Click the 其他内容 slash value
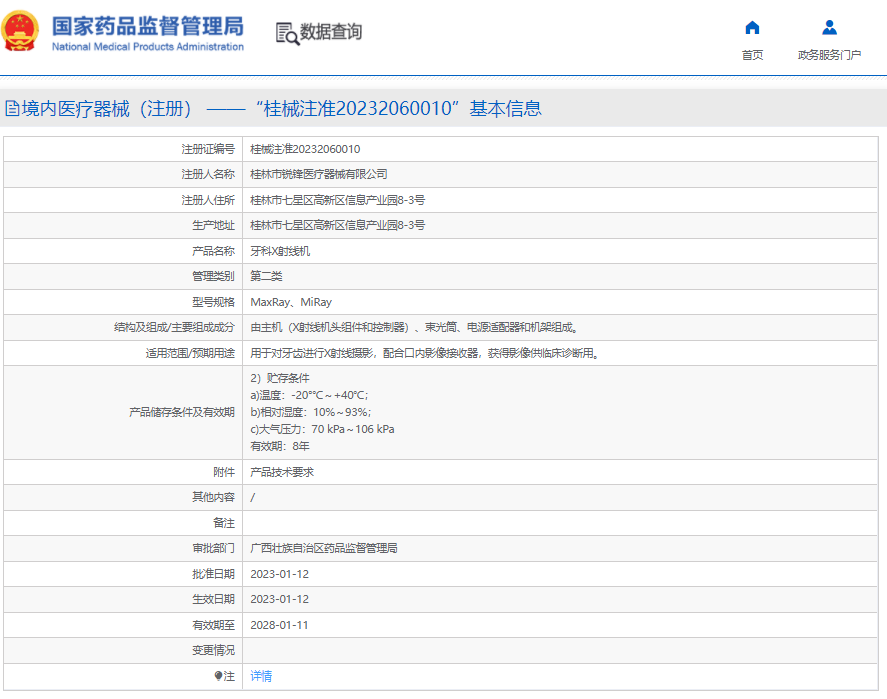Screen dimensions: 887x699 (x=252, y=497)
